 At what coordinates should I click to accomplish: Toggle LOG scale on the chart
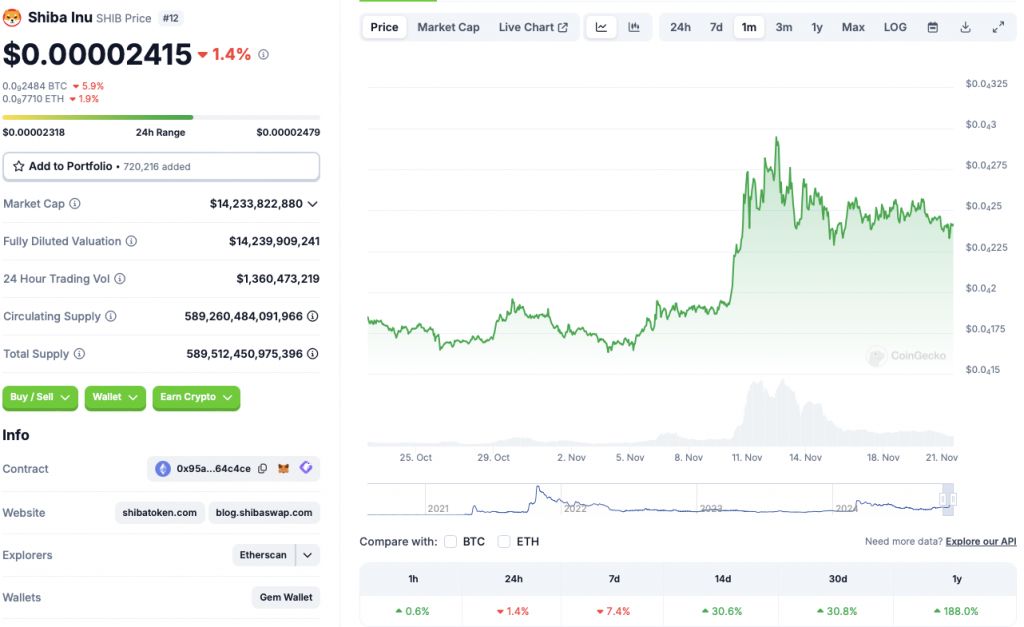(895, 27)
